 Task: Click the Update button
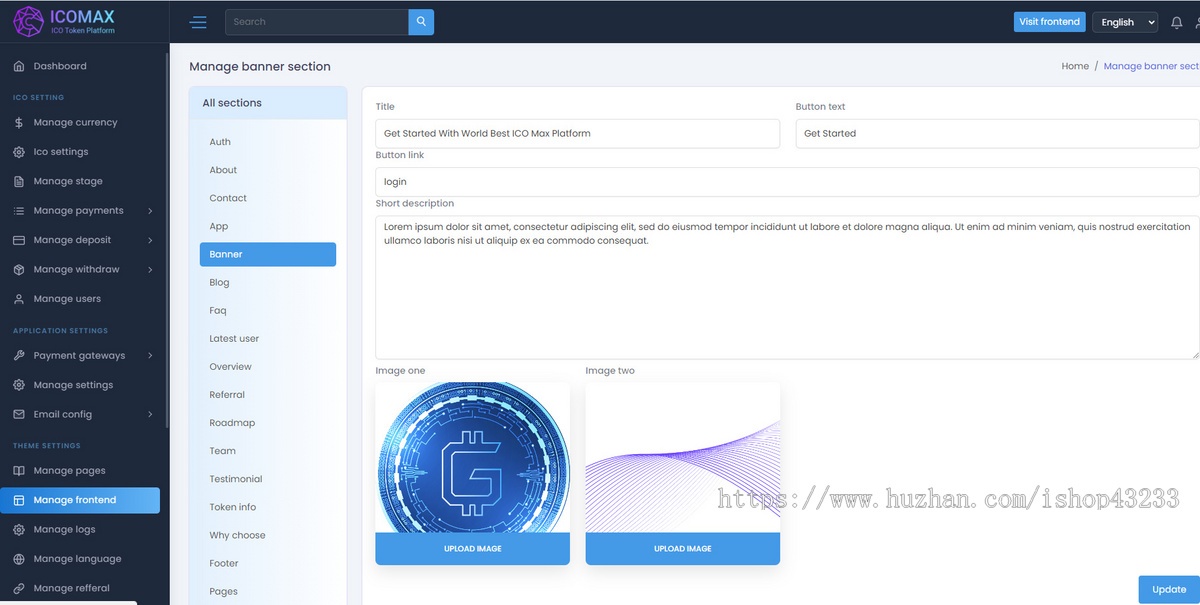(x=1168, y=589)
